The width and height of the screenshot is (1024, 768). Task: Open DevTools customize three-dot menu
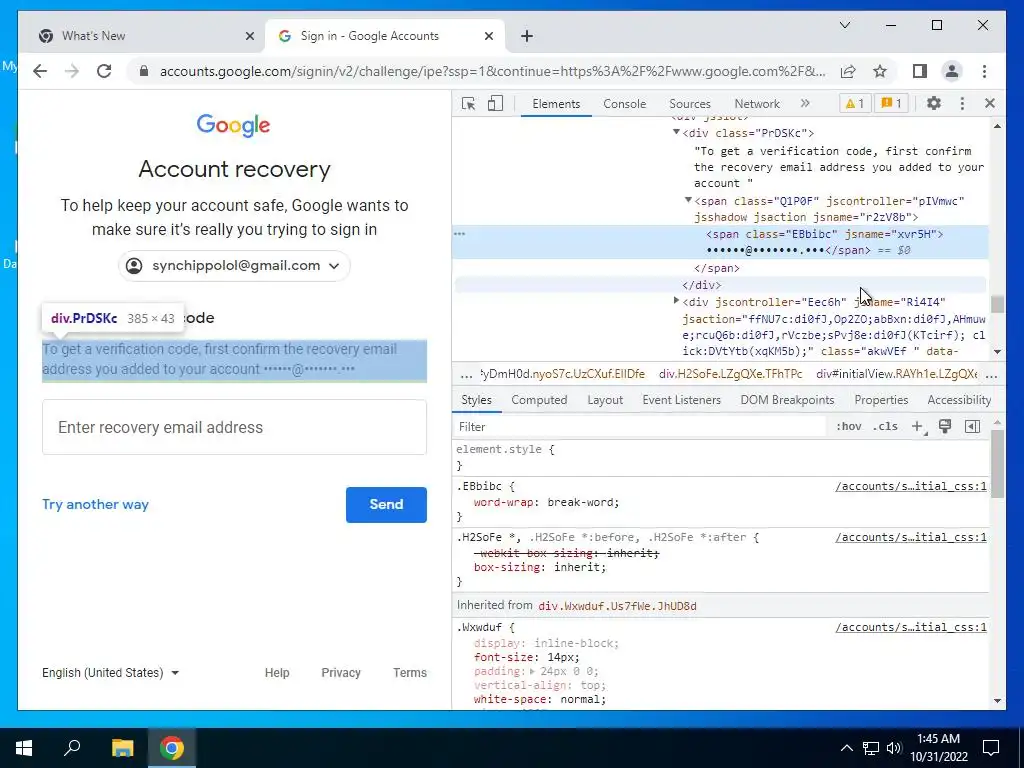(x=962, y=103)
